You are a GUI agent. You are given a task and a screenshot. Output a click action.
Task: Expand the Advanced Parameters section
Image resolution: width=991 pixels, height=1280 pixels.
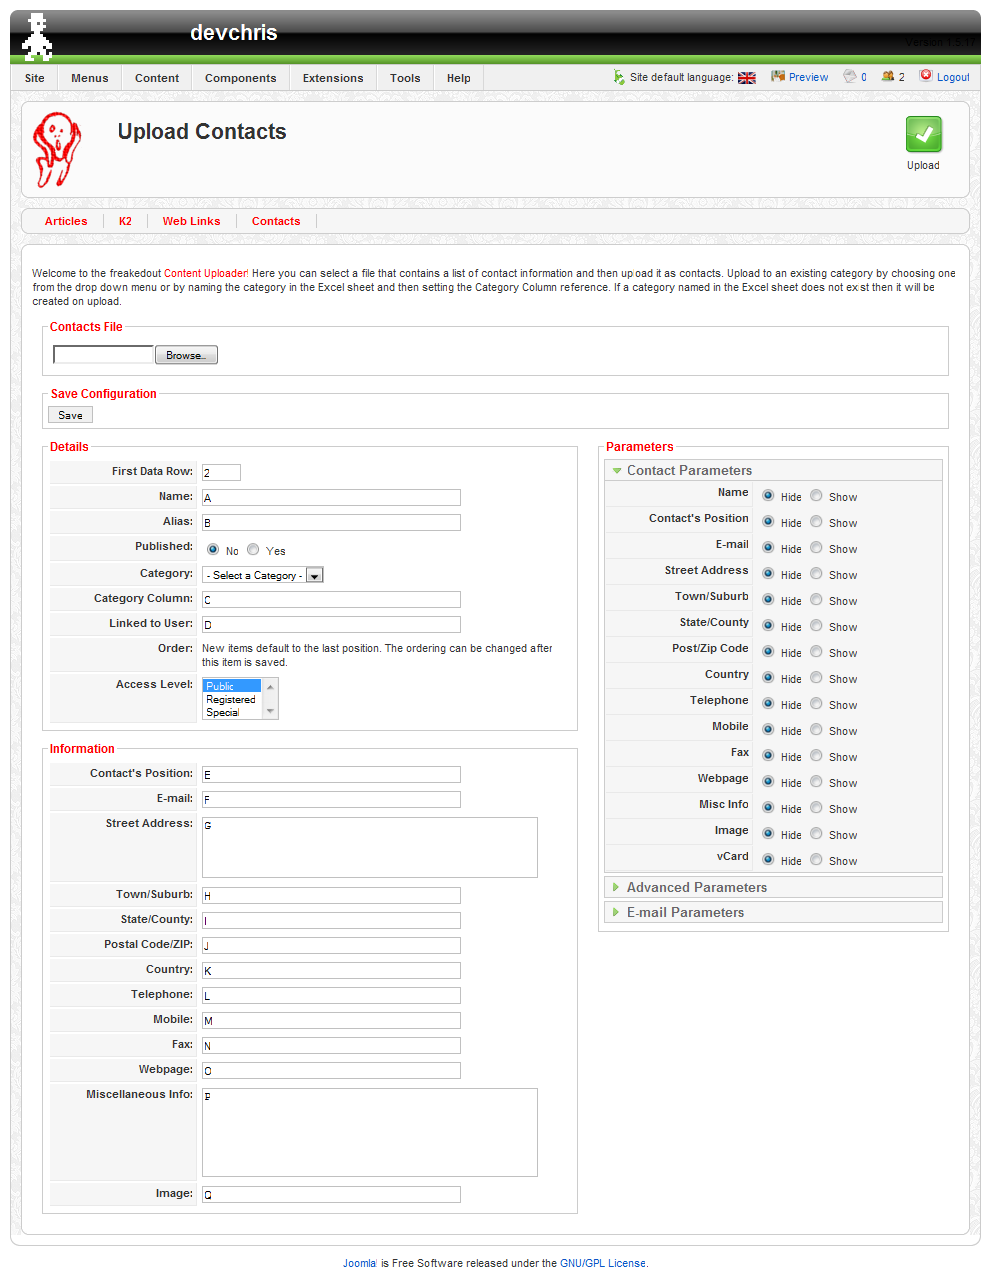(696, 887)
